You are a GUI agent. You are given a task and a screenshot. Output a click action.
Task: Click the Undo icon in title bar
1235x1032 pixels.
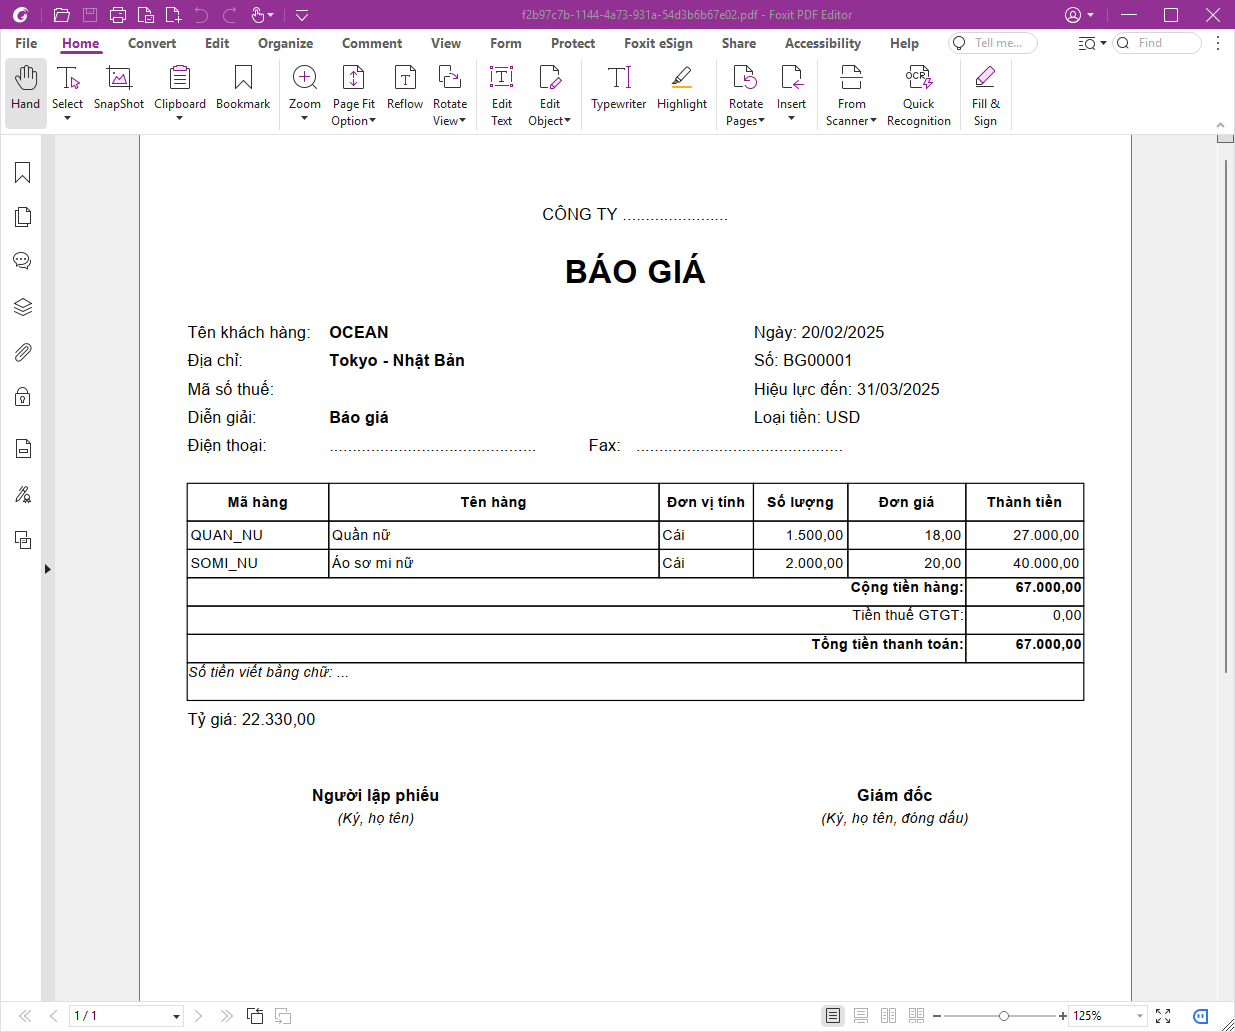coord(201,15)
